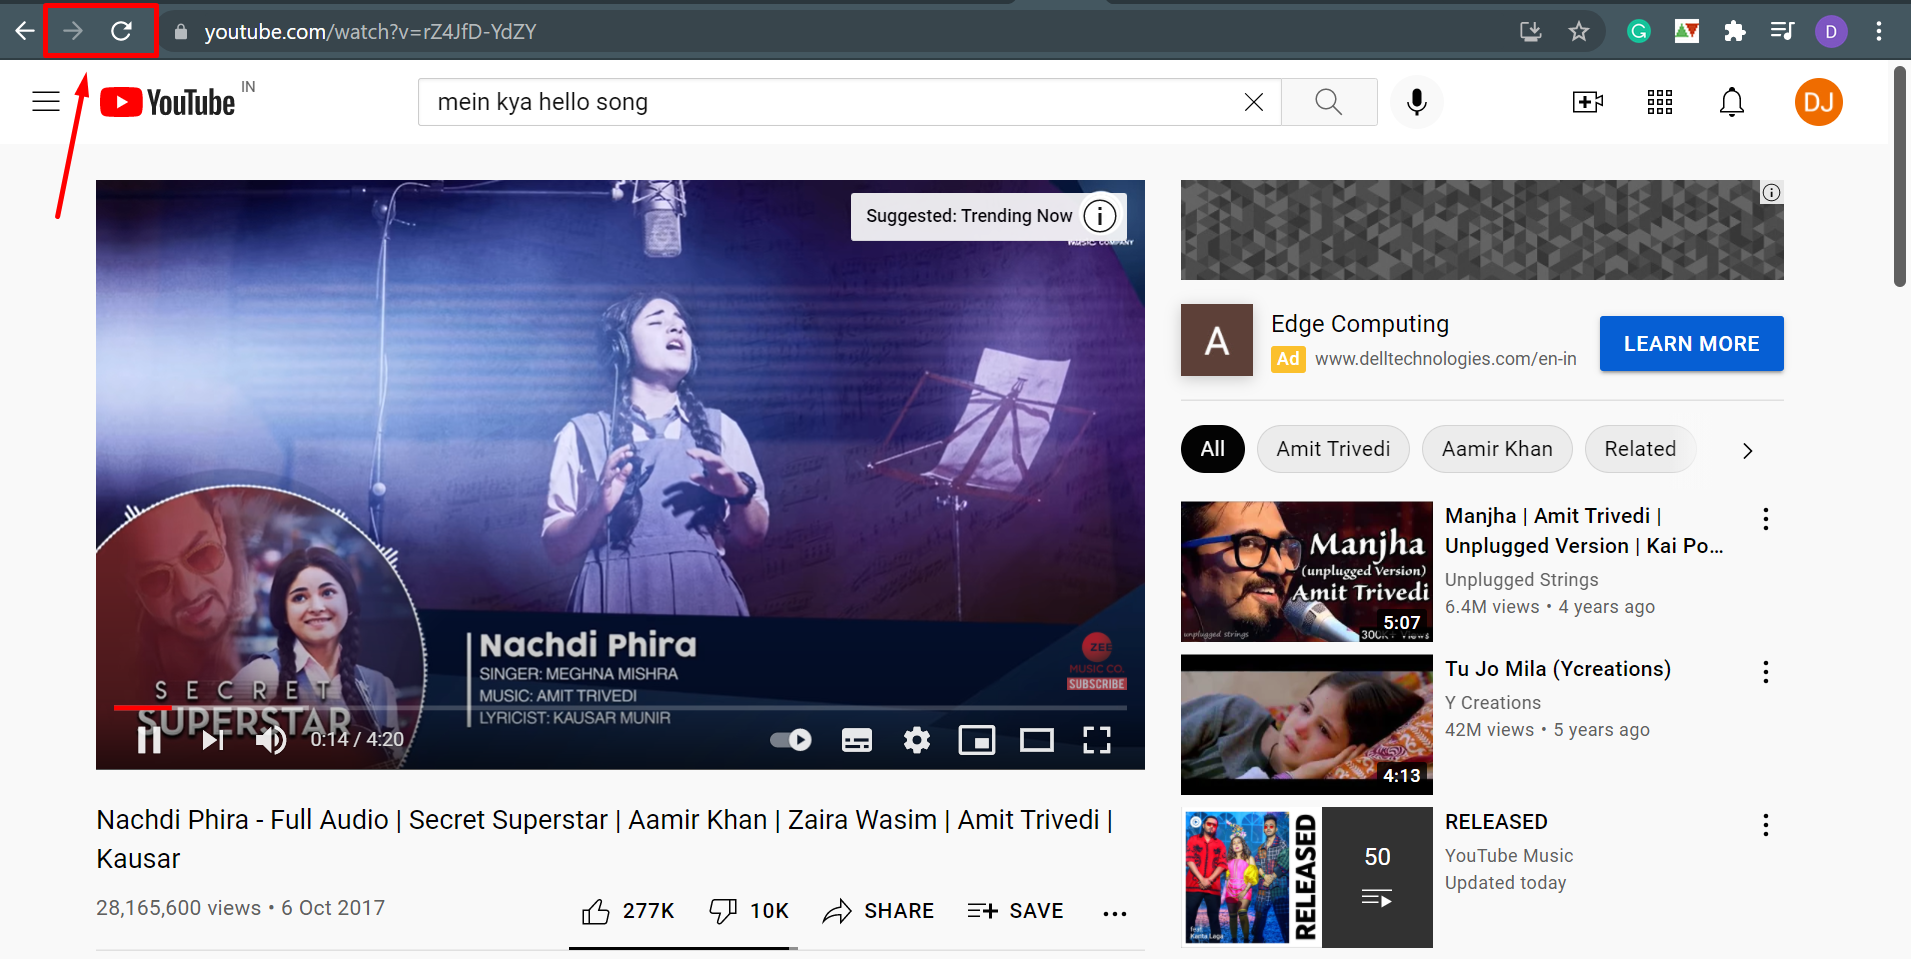Open notifications bell
The width and height of the screenshot is (1911, 959).
click(1732, 102)
